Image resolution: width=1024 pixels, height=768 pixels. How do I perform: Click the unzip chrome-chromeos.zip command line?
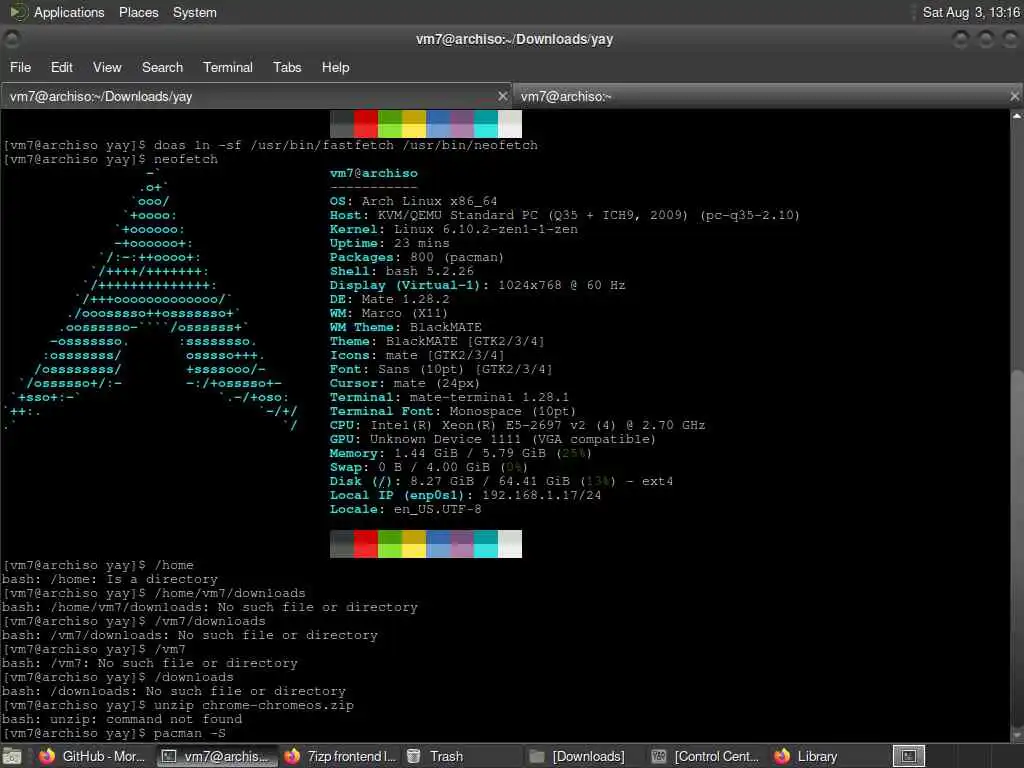point(178,705)
